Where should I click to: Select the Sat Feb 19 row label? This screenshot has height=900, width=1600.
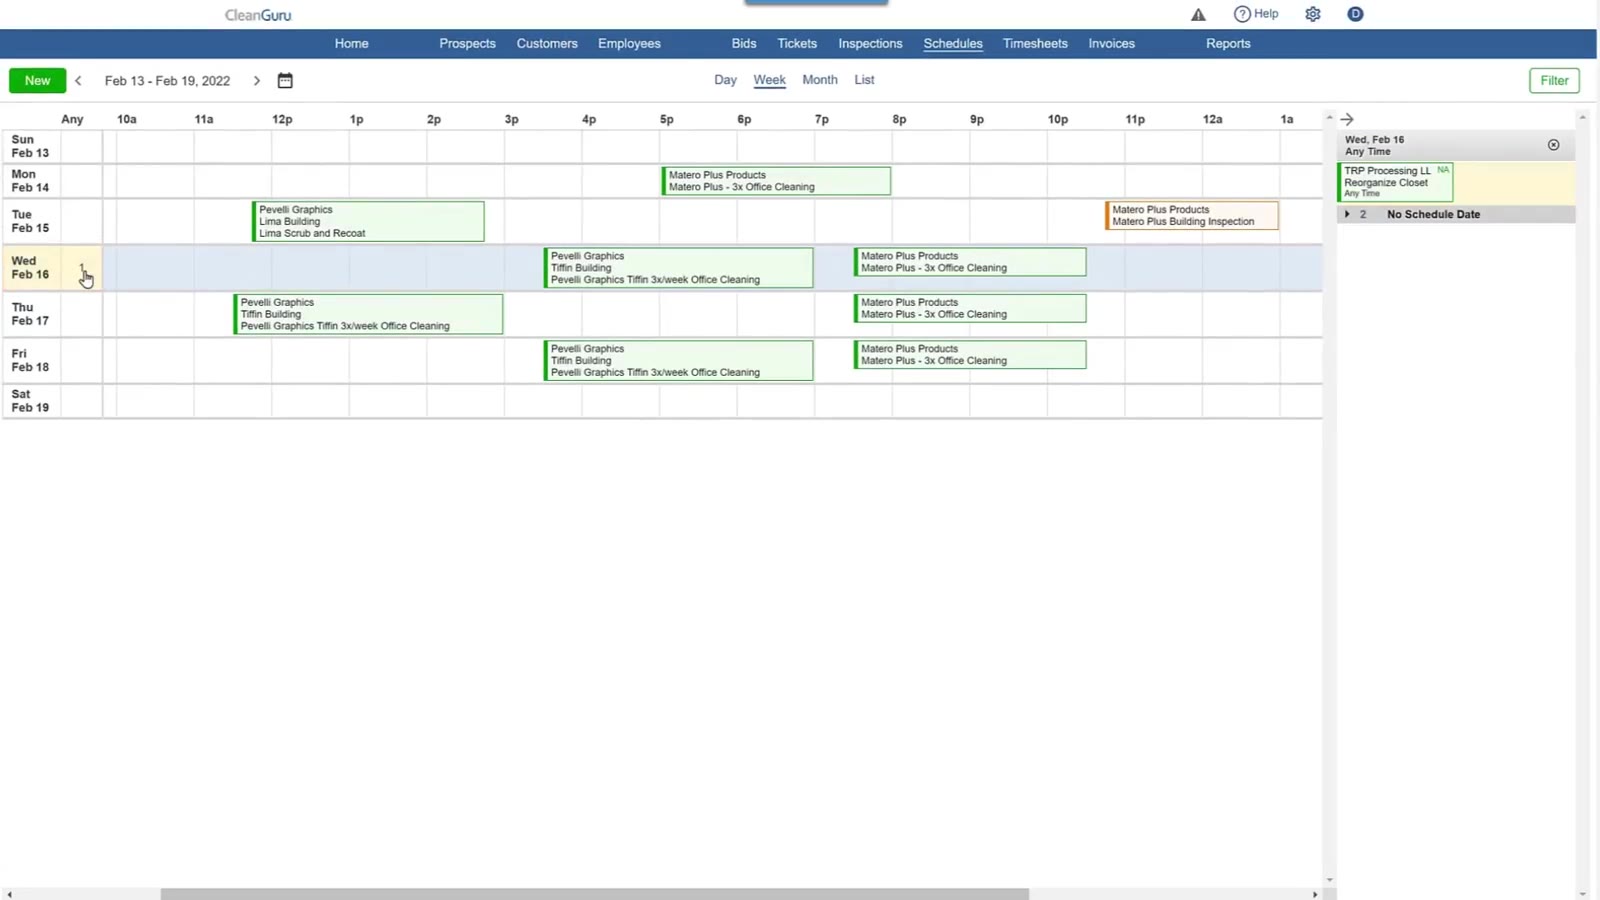[x=30, y=401]
